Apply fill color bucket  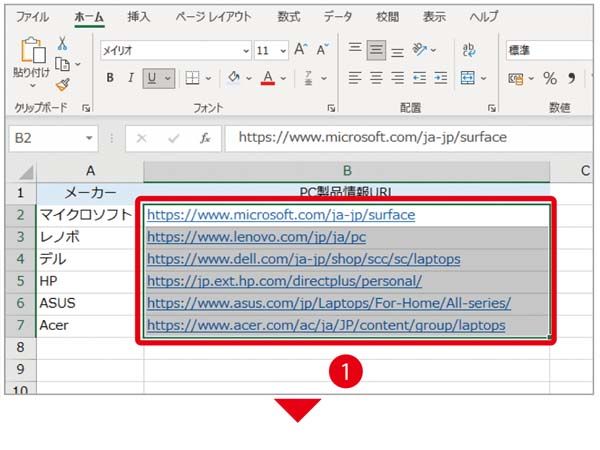point(234,78)
